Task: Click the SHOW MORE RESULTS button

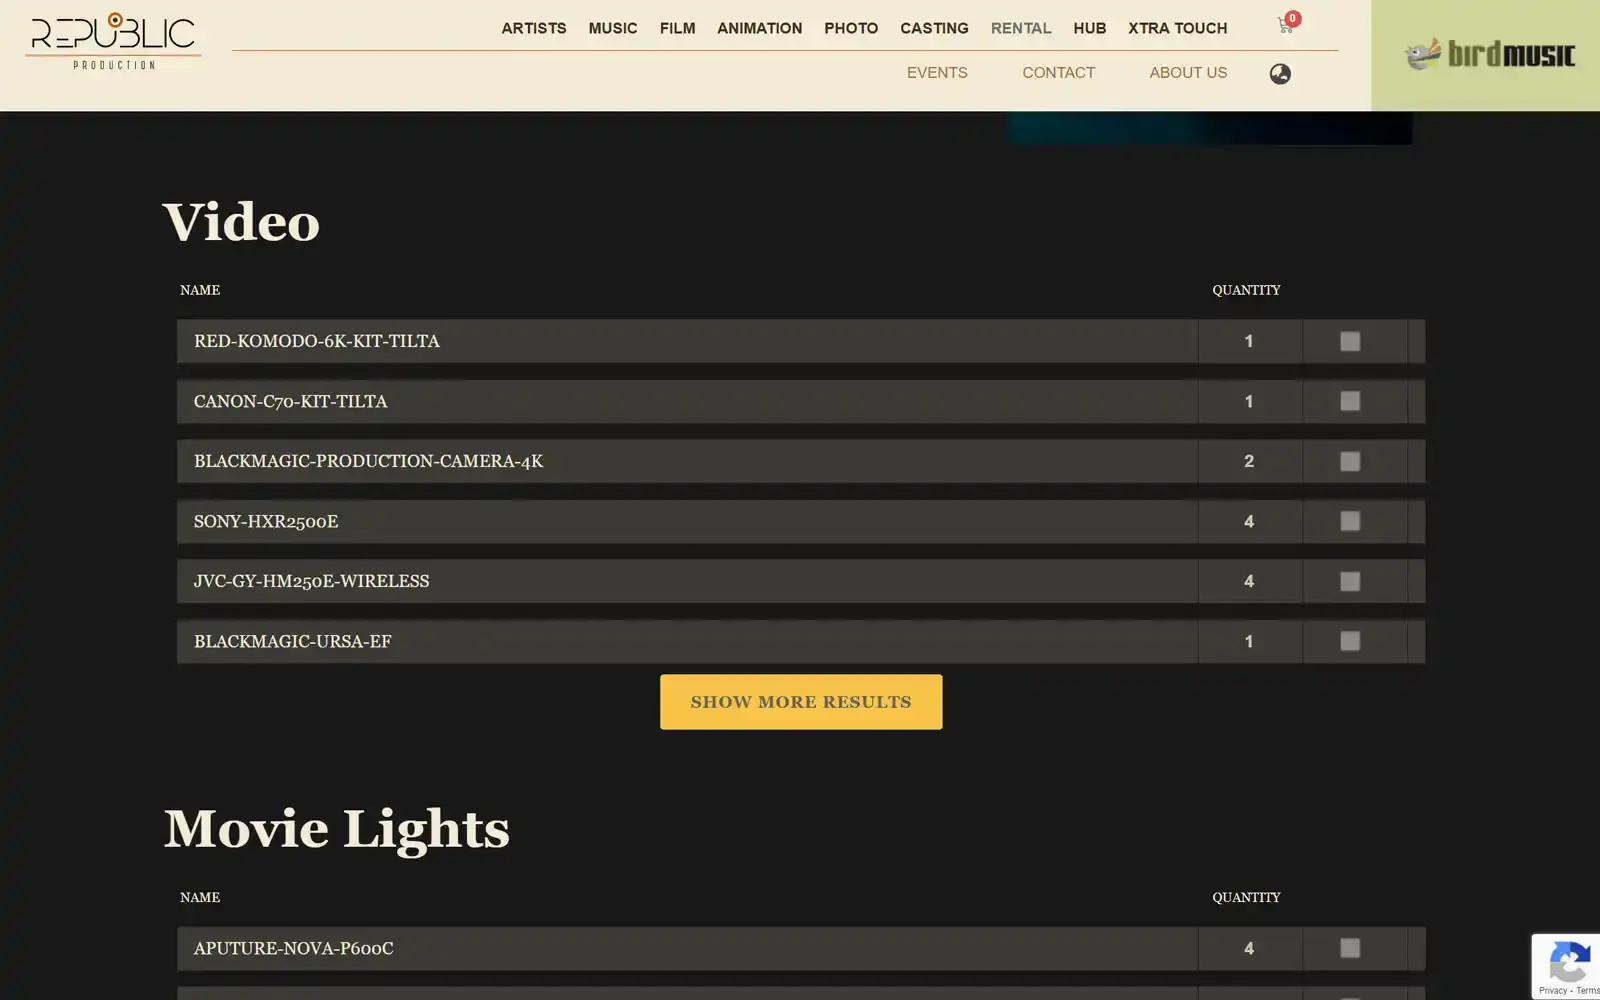Action: click(x=801, y=702)
